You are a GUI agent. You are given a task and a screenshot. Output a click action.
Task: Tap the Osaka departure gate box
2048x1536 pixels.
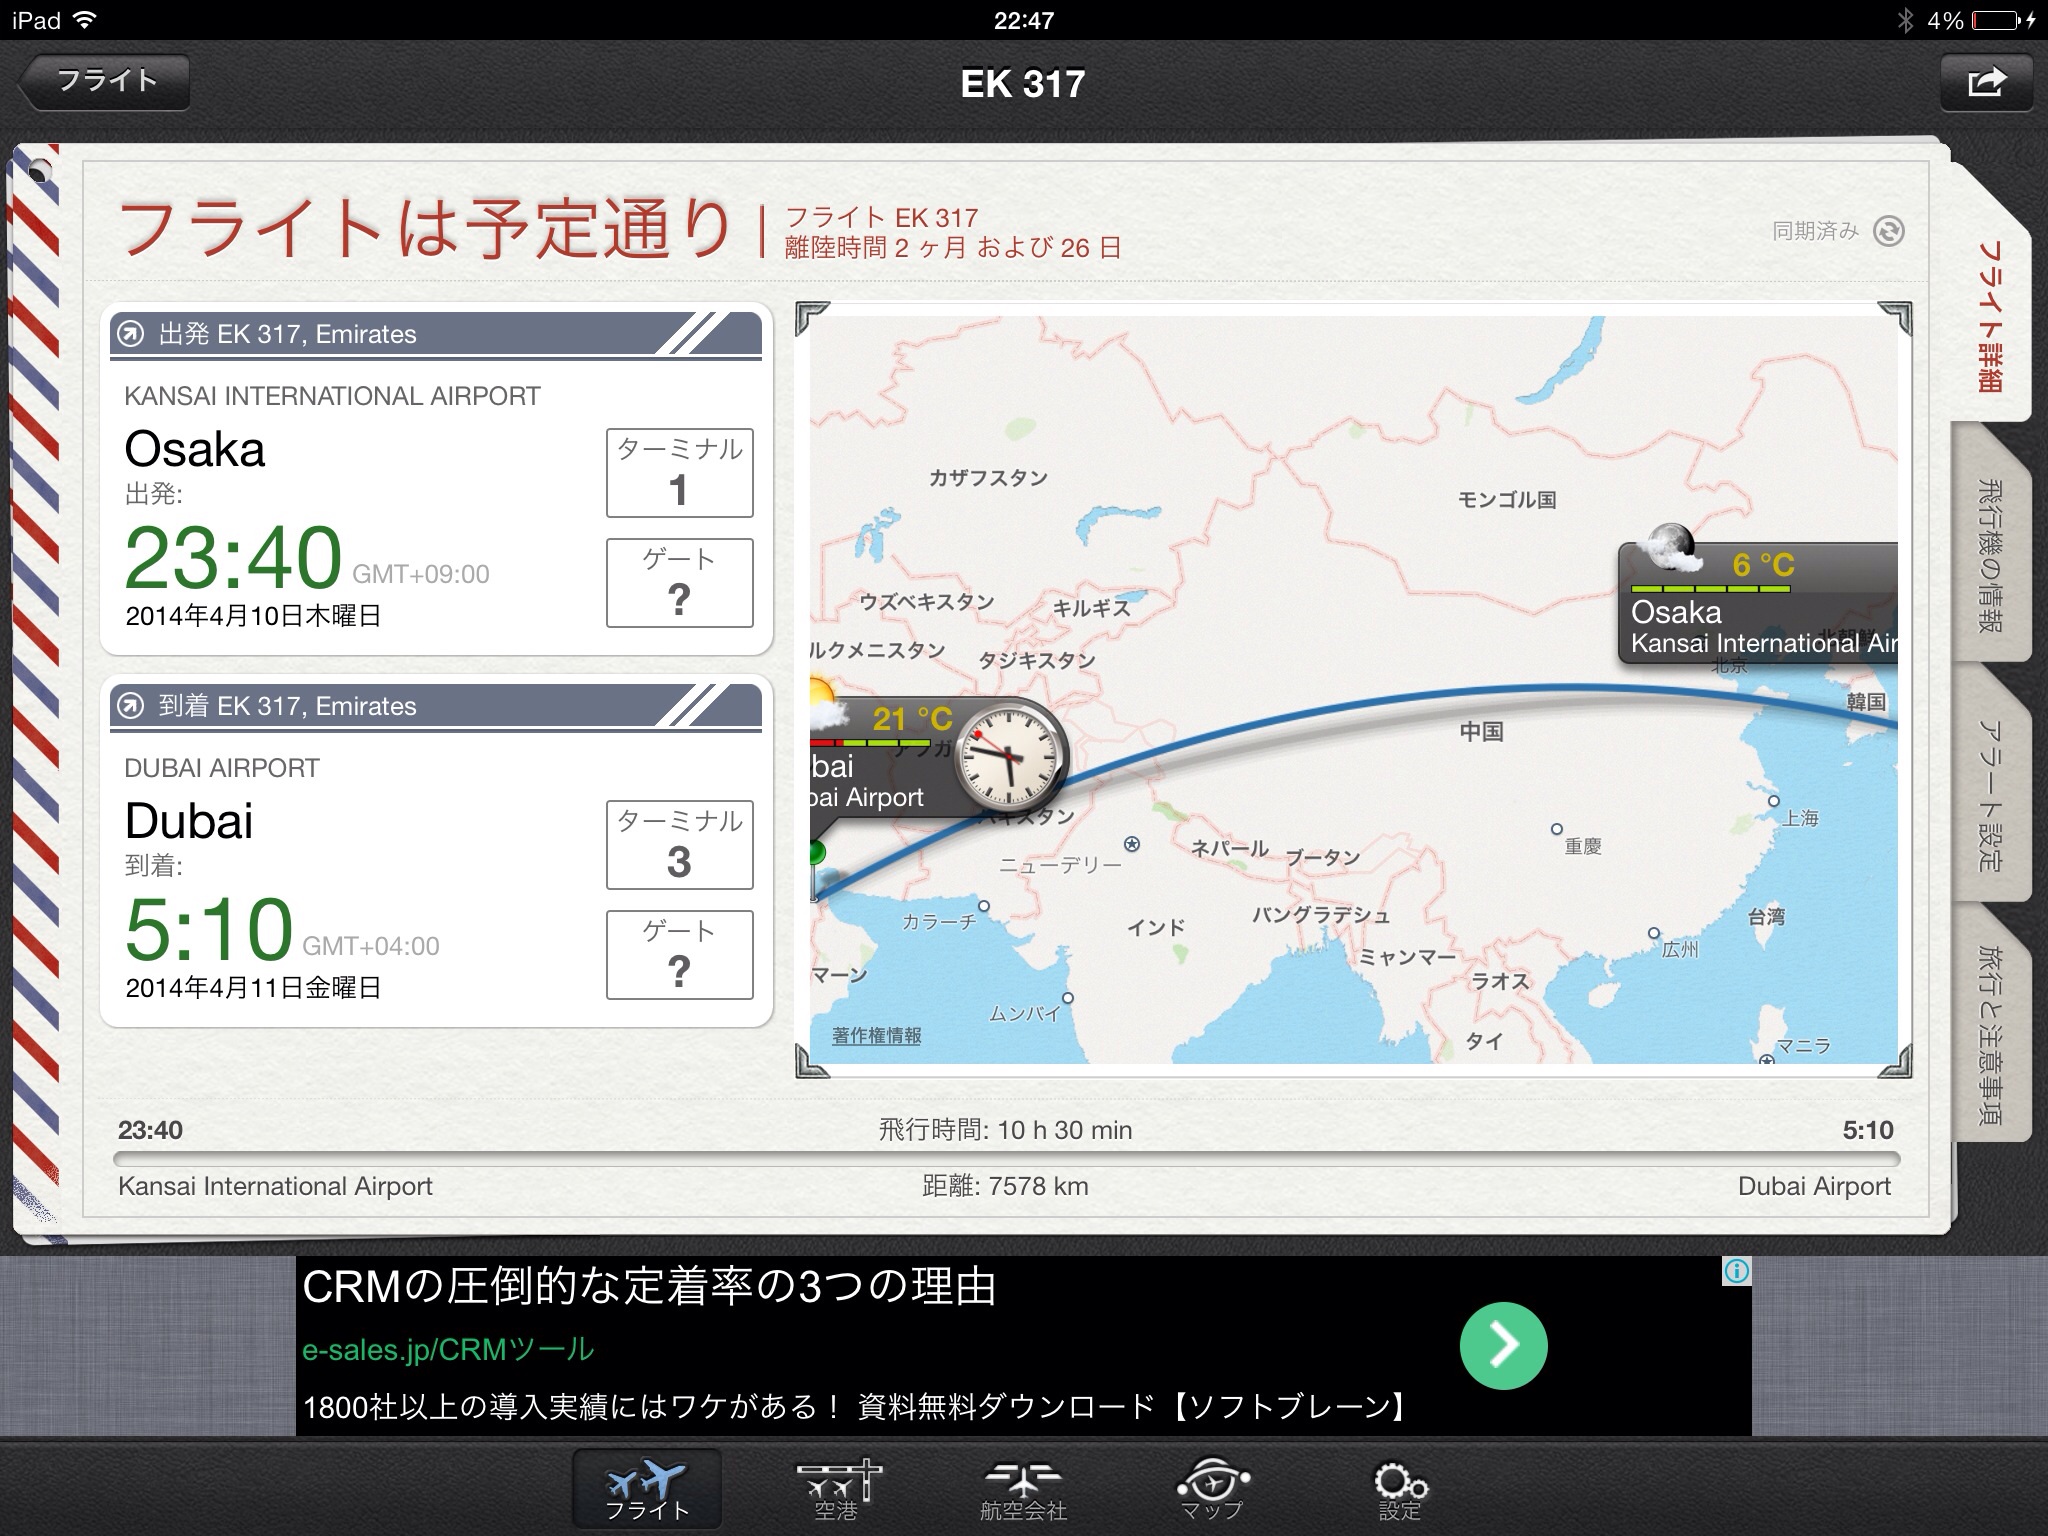click(x=679, y=583)
